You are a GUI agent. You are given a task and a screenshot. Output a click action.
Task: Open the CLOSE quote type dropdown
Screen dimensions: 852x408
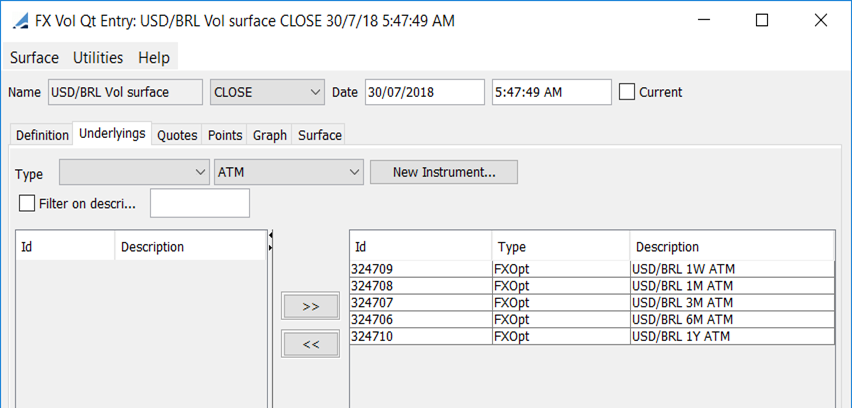pos(267,92)
